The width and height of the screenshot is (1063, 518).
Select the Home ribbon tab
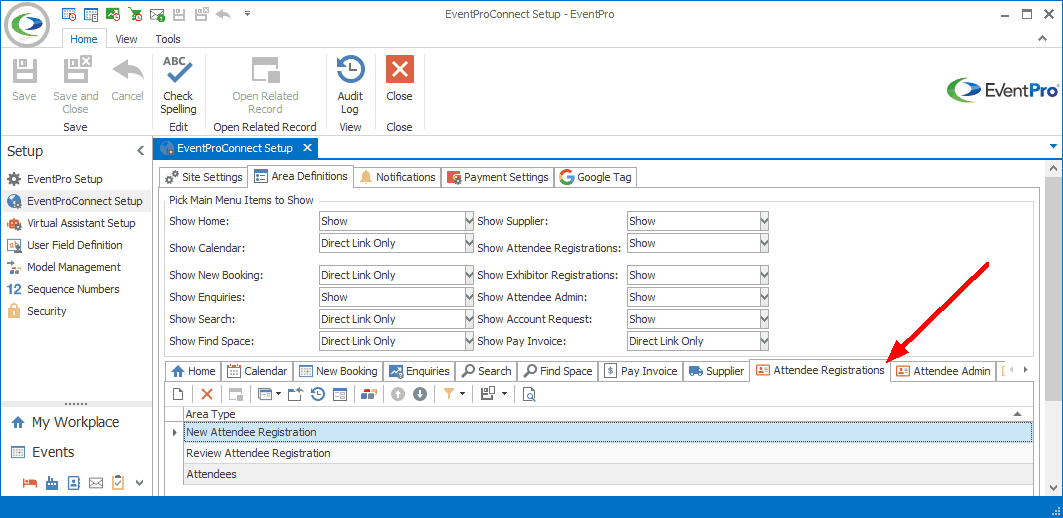coord(84,39)
